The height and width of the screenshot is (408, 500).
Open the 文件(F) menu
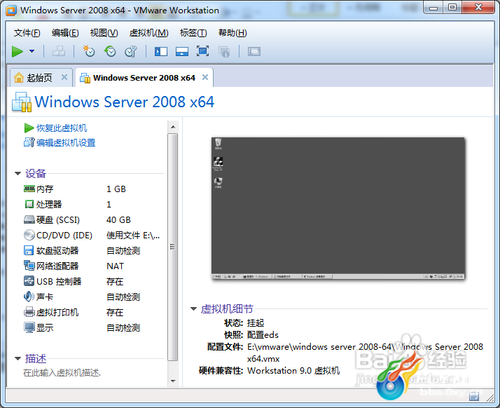(x=27, y=33)
